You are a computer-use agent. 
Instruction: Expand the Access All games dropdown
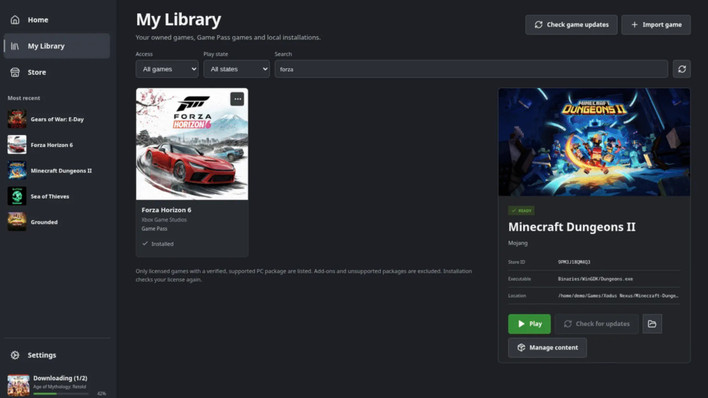pos(167,69)
